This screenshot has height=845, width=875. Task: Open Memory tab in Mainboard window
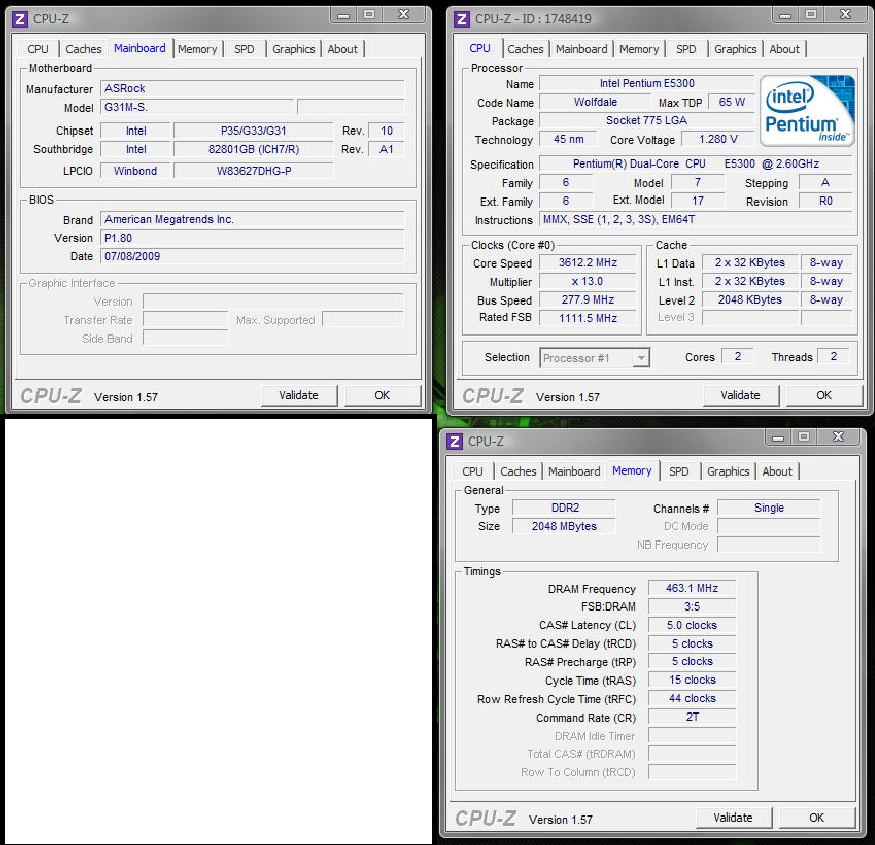(198, 49)
